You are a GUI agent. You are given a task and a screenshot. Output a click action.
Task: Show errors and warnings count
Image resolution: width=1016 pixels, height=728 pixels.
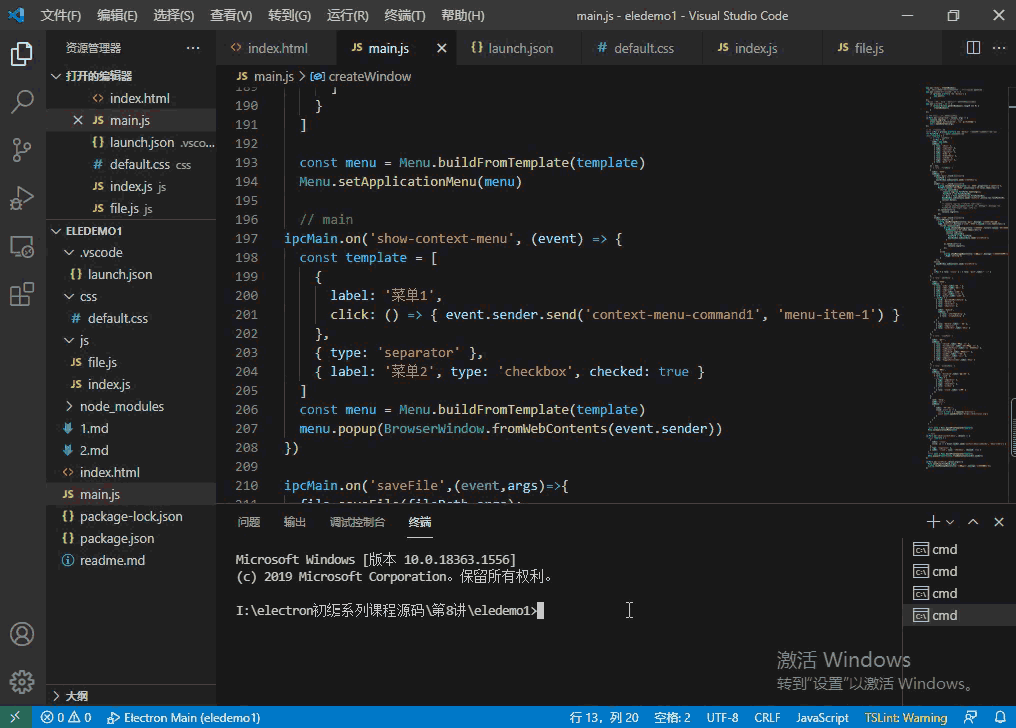tap(65, 717)
